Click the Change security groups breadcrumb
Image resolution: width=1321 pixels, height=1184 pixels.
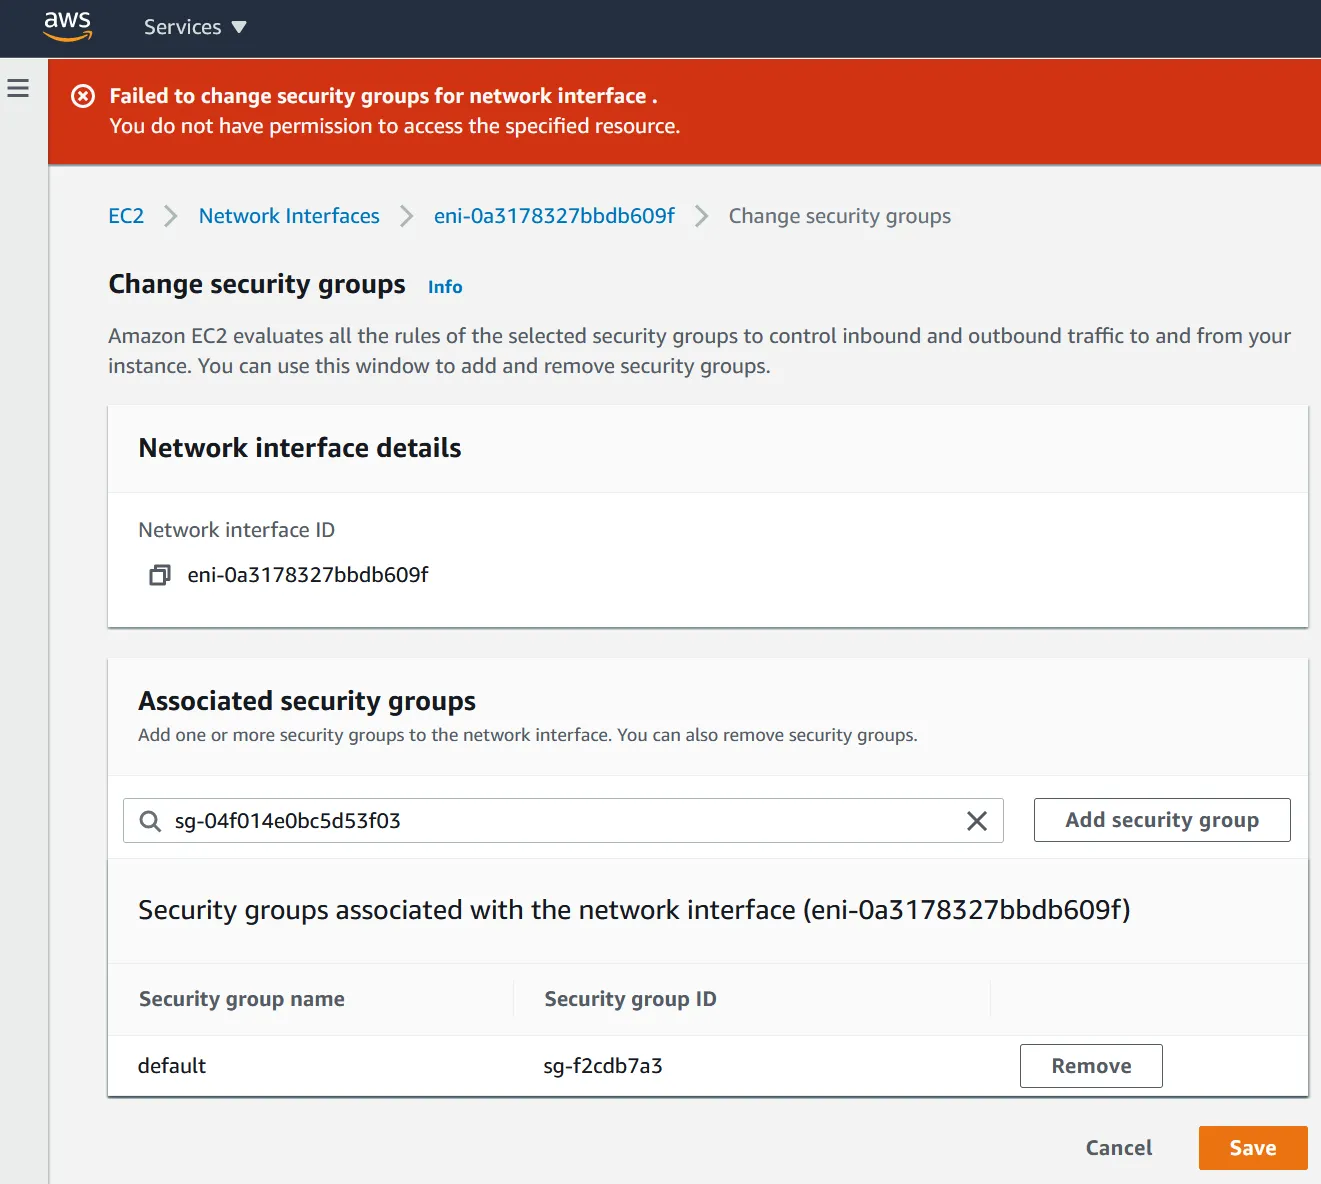pyautogui.click(x=839, y=216)
